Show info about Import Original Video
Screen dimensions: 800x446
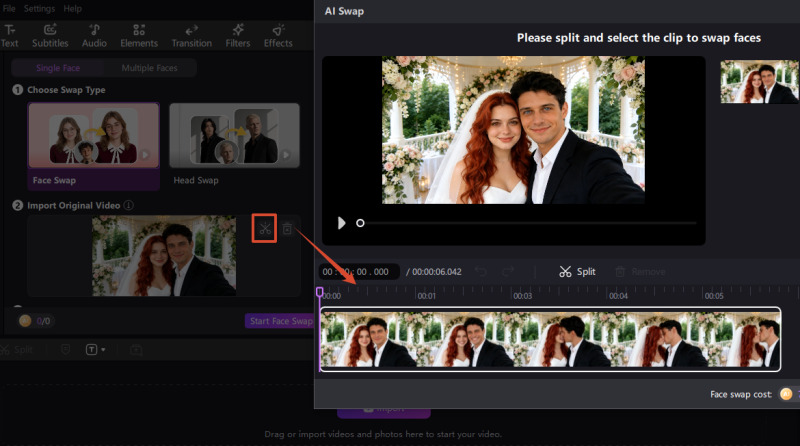coord(129,205)
